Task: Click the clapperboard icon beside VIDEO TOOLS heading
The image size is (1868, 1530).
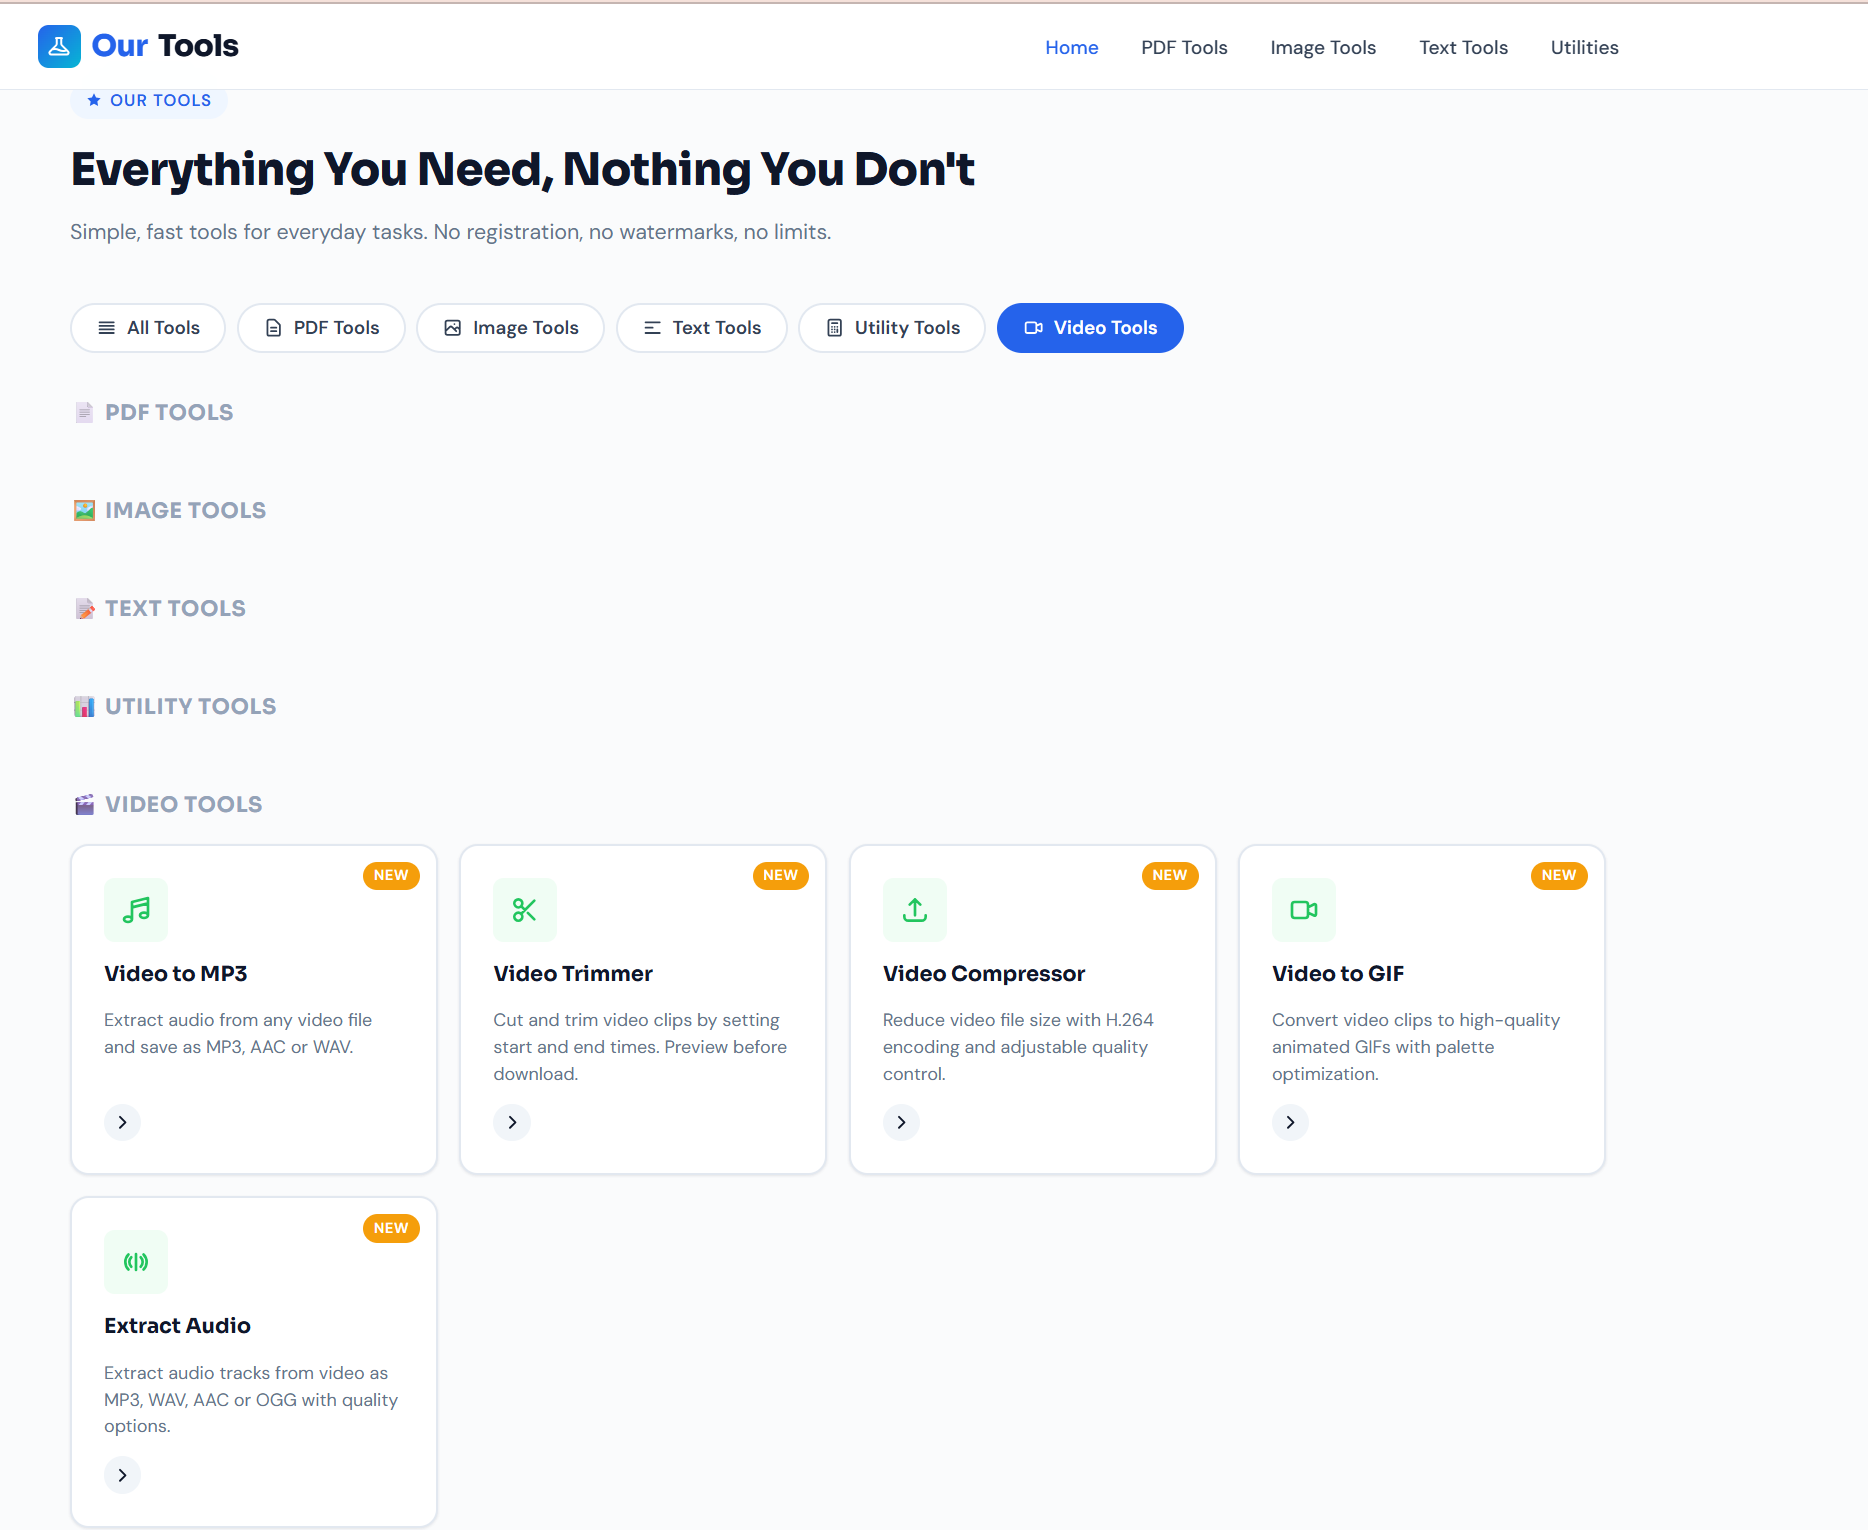Action: (84, 803)
